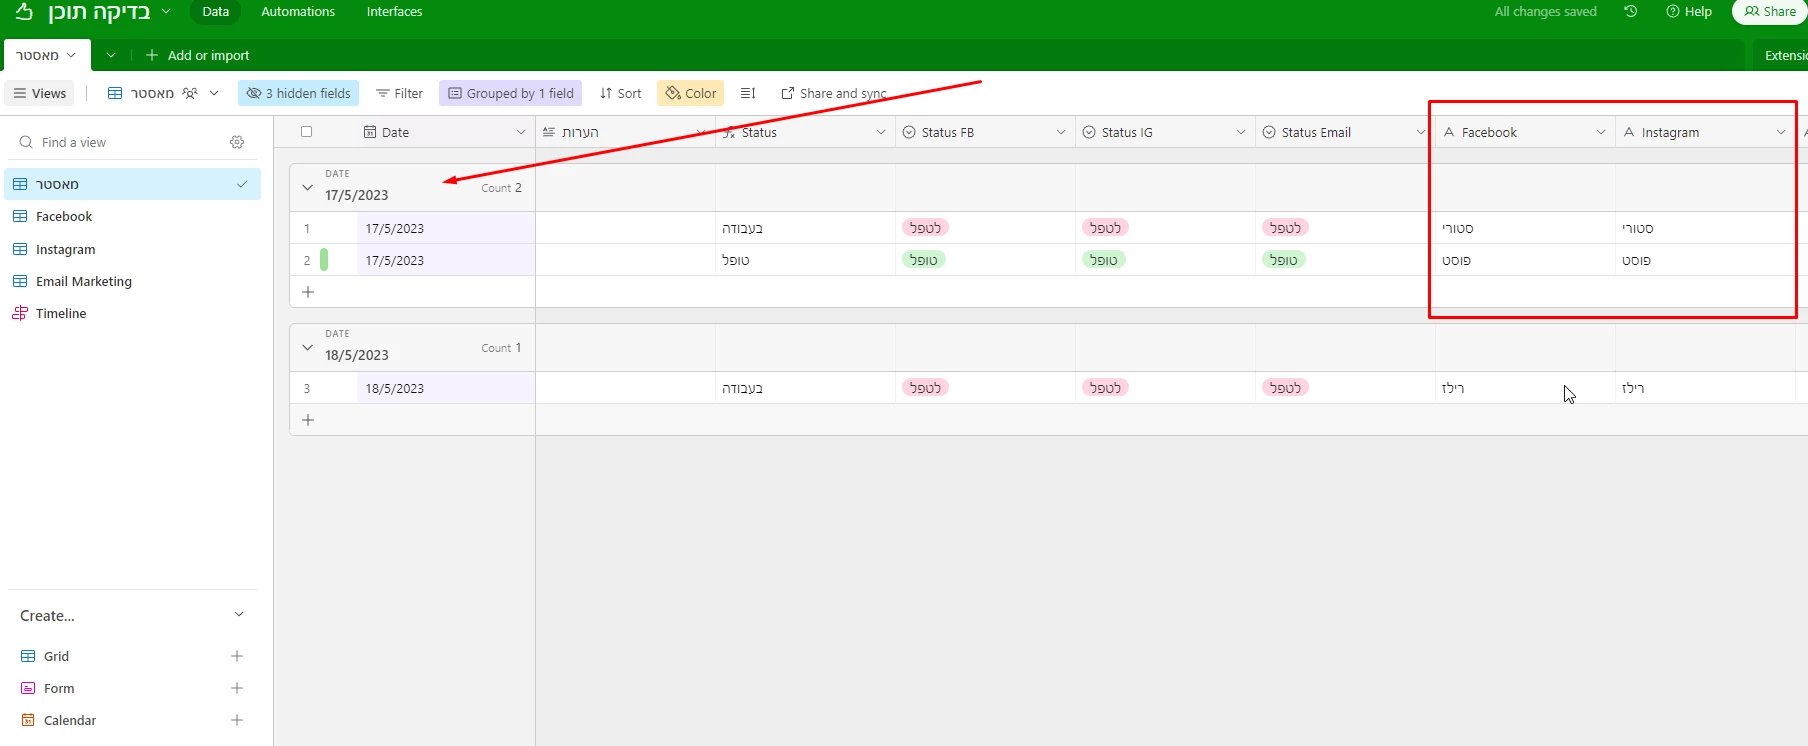This screenshot has width=1808, height=746.
Task: Add a row in the 18/5/2023 group
Action: tap(308, 420)
